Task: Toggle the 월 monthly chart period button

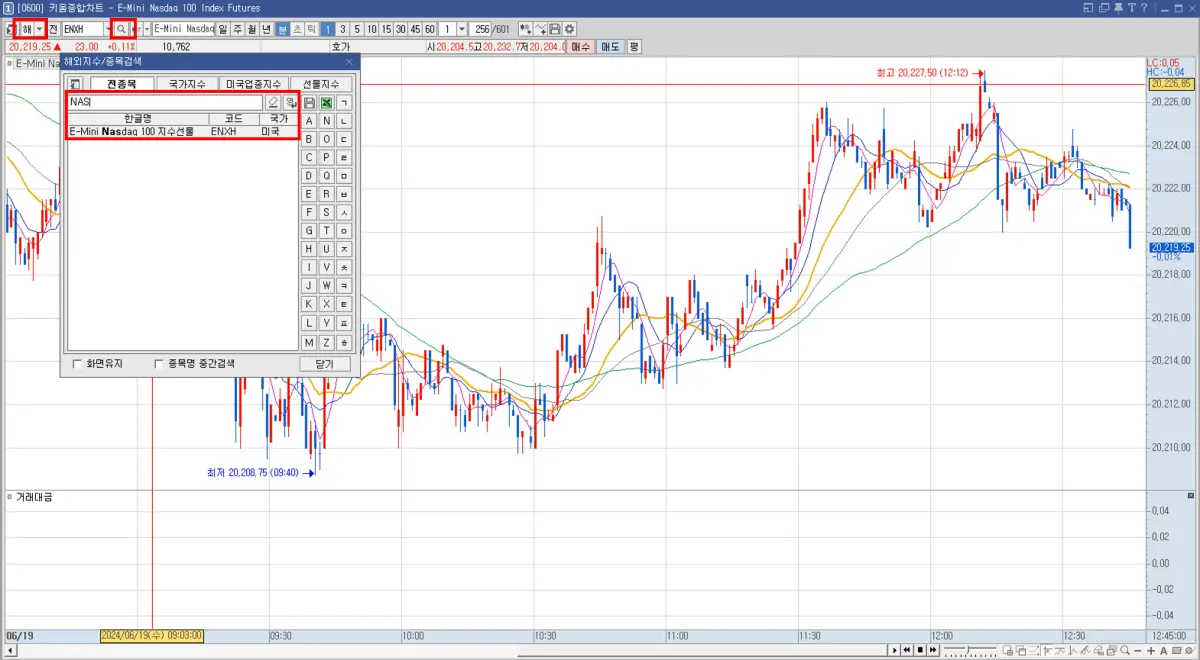Action: 252,30
